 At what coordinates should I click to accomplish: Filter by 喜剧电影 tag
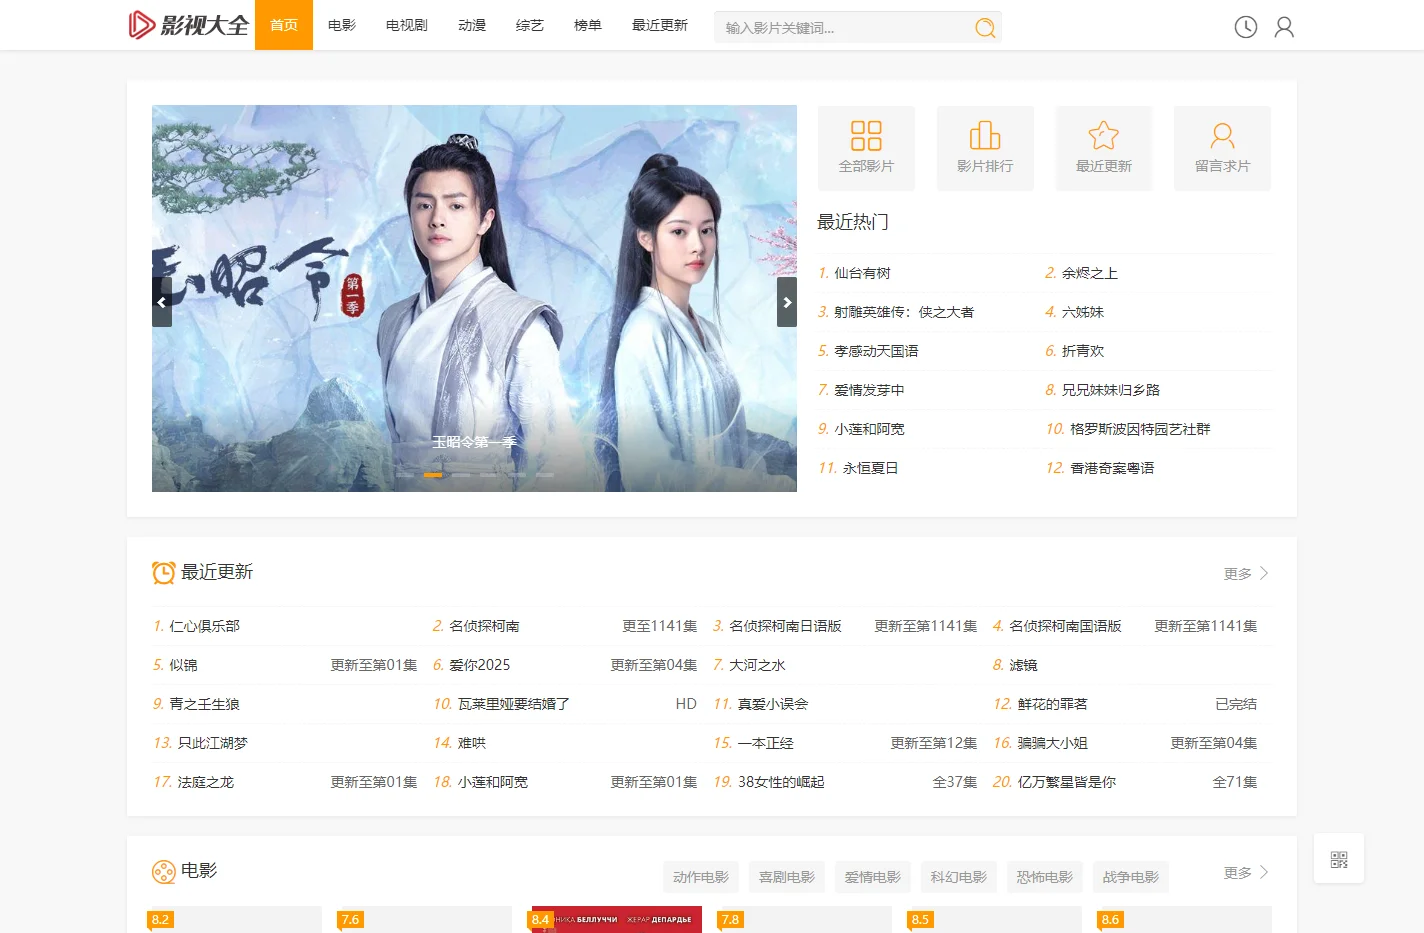point(787,877)
